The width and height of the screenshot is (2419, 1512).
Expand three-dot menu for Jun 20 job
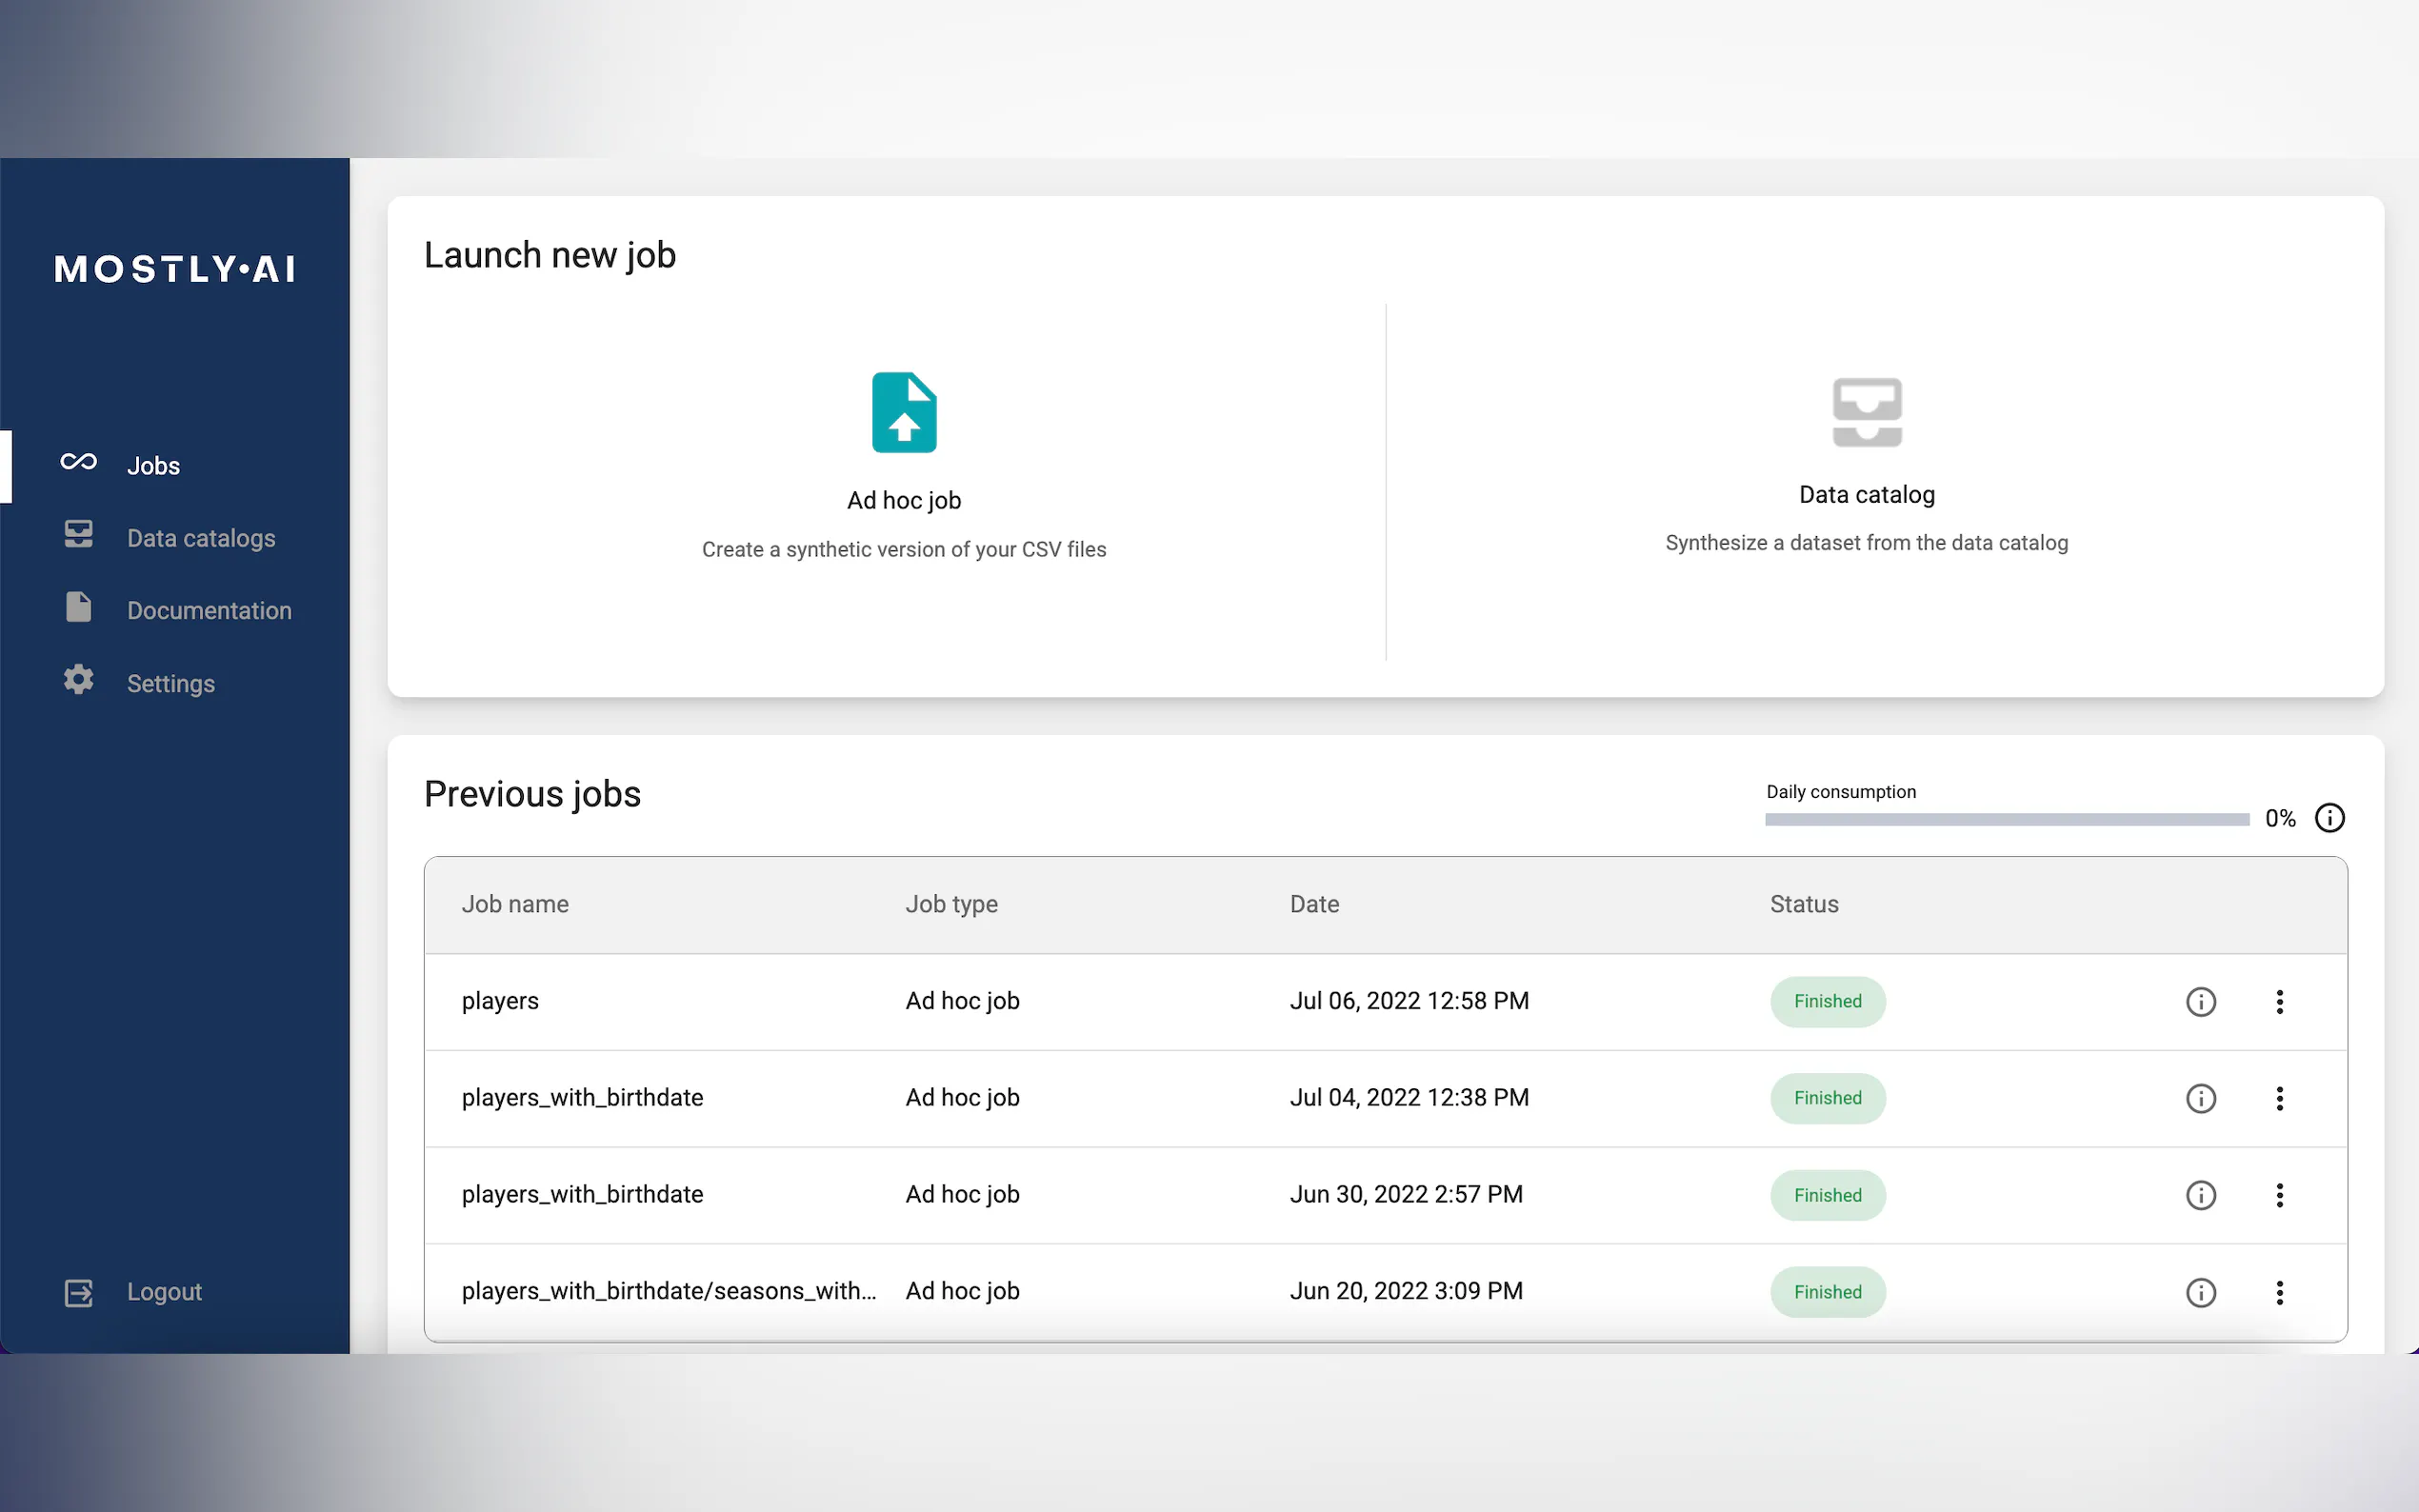coord(2279,1292)
